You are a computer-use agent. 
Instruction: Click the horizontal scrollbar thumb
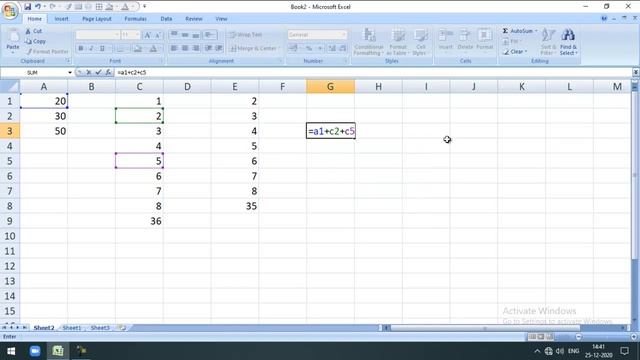485,328
